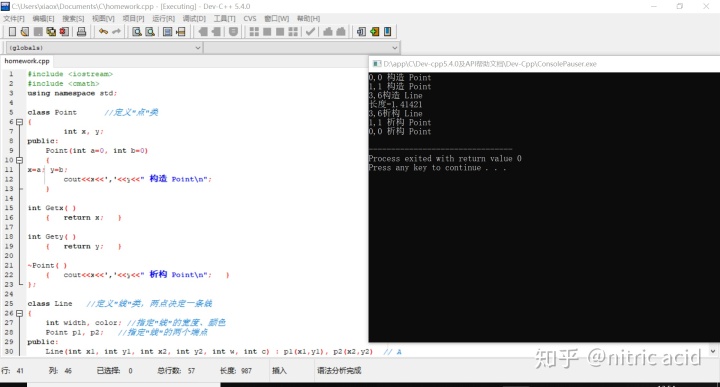Click line number 15 in the gutter
This screenshot has height=387, width=720.
9,208
